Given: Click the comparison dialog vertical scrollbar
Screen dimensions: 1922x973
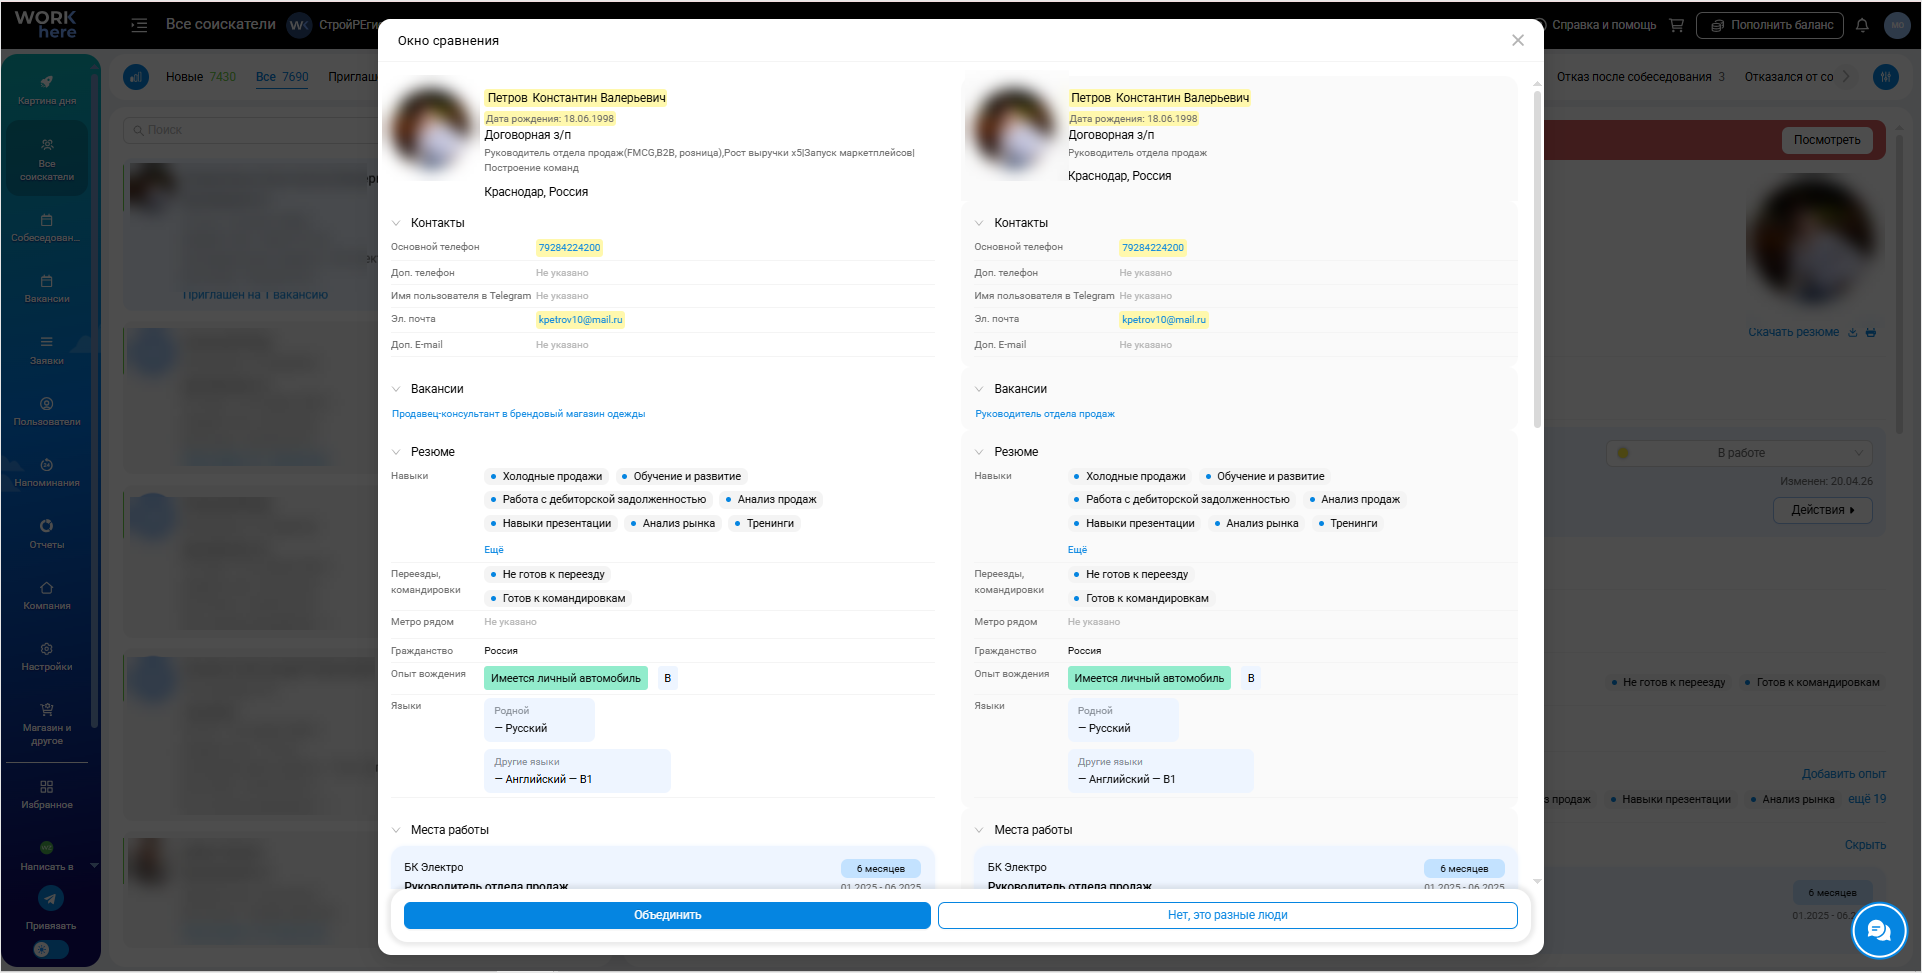Looking at the screenshot, I should [1537, 258].
